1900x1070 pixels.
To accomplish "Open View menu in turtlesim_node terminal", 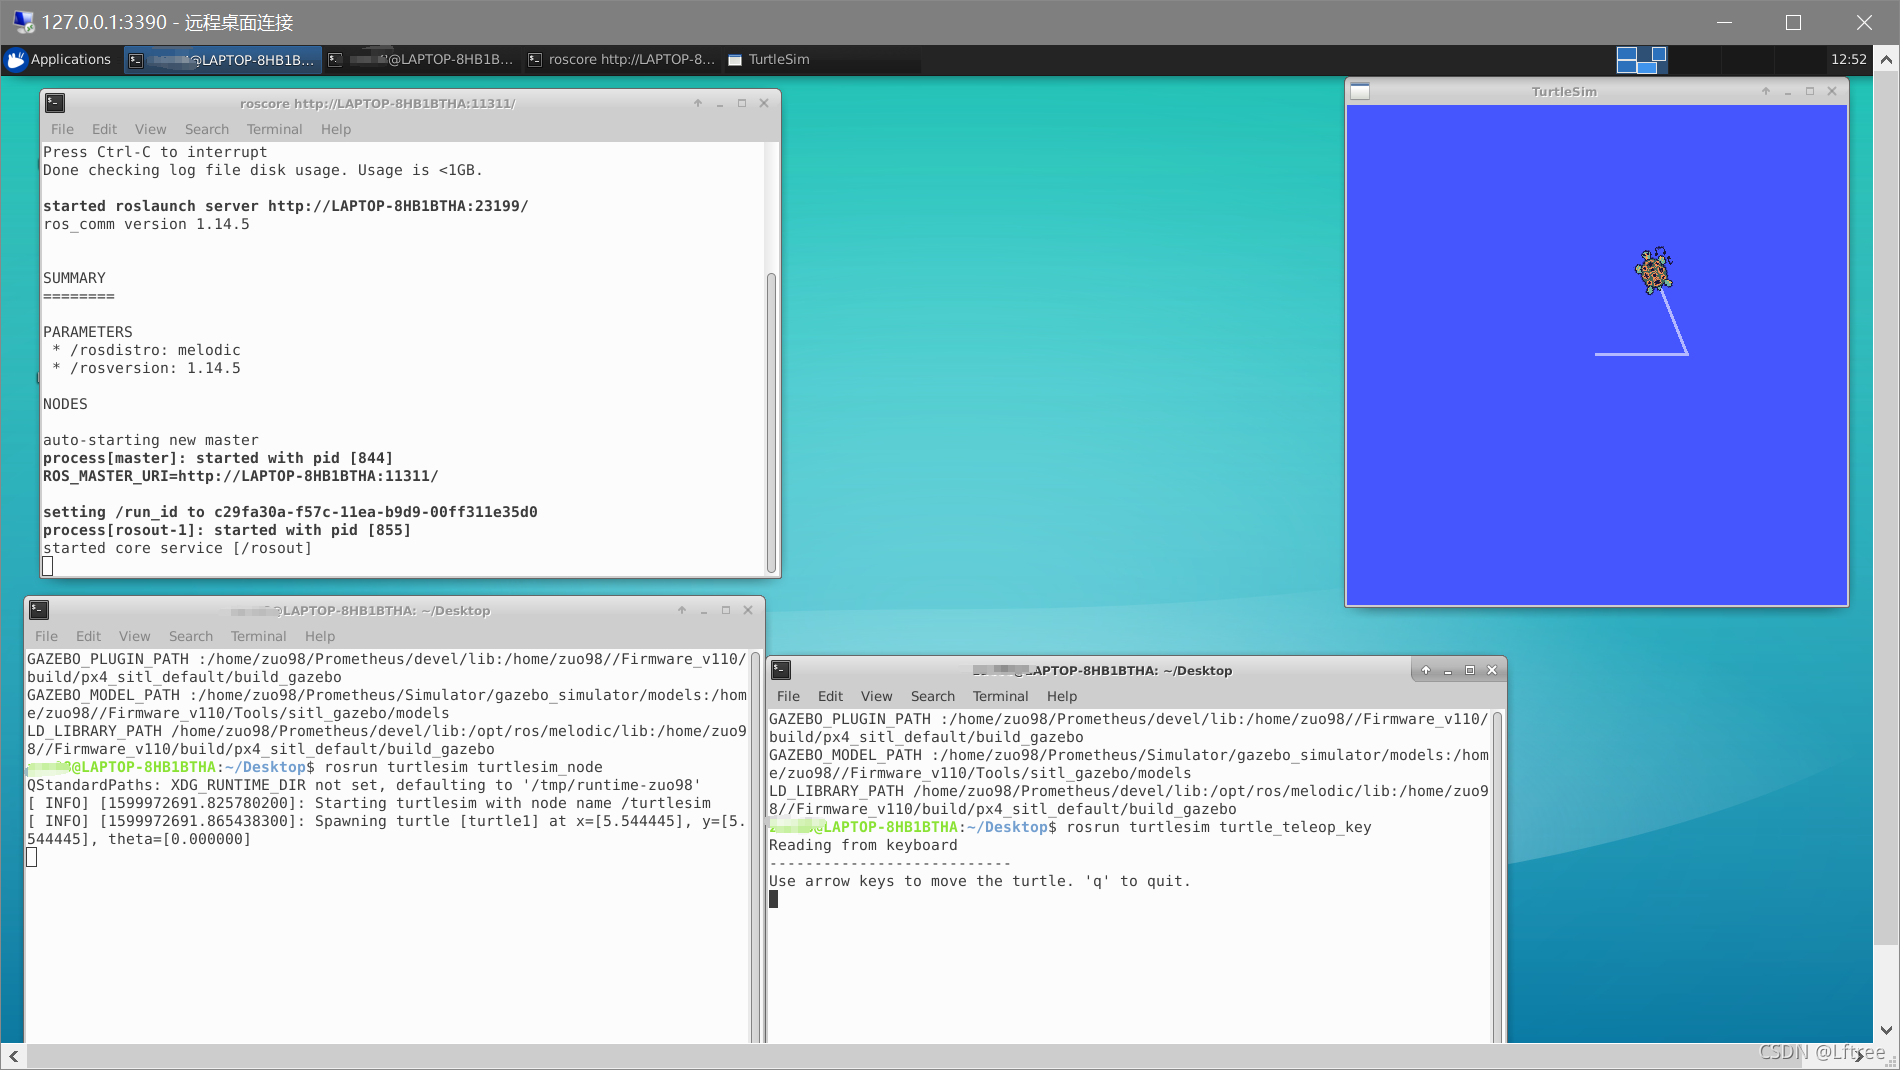I will [134, 636].
